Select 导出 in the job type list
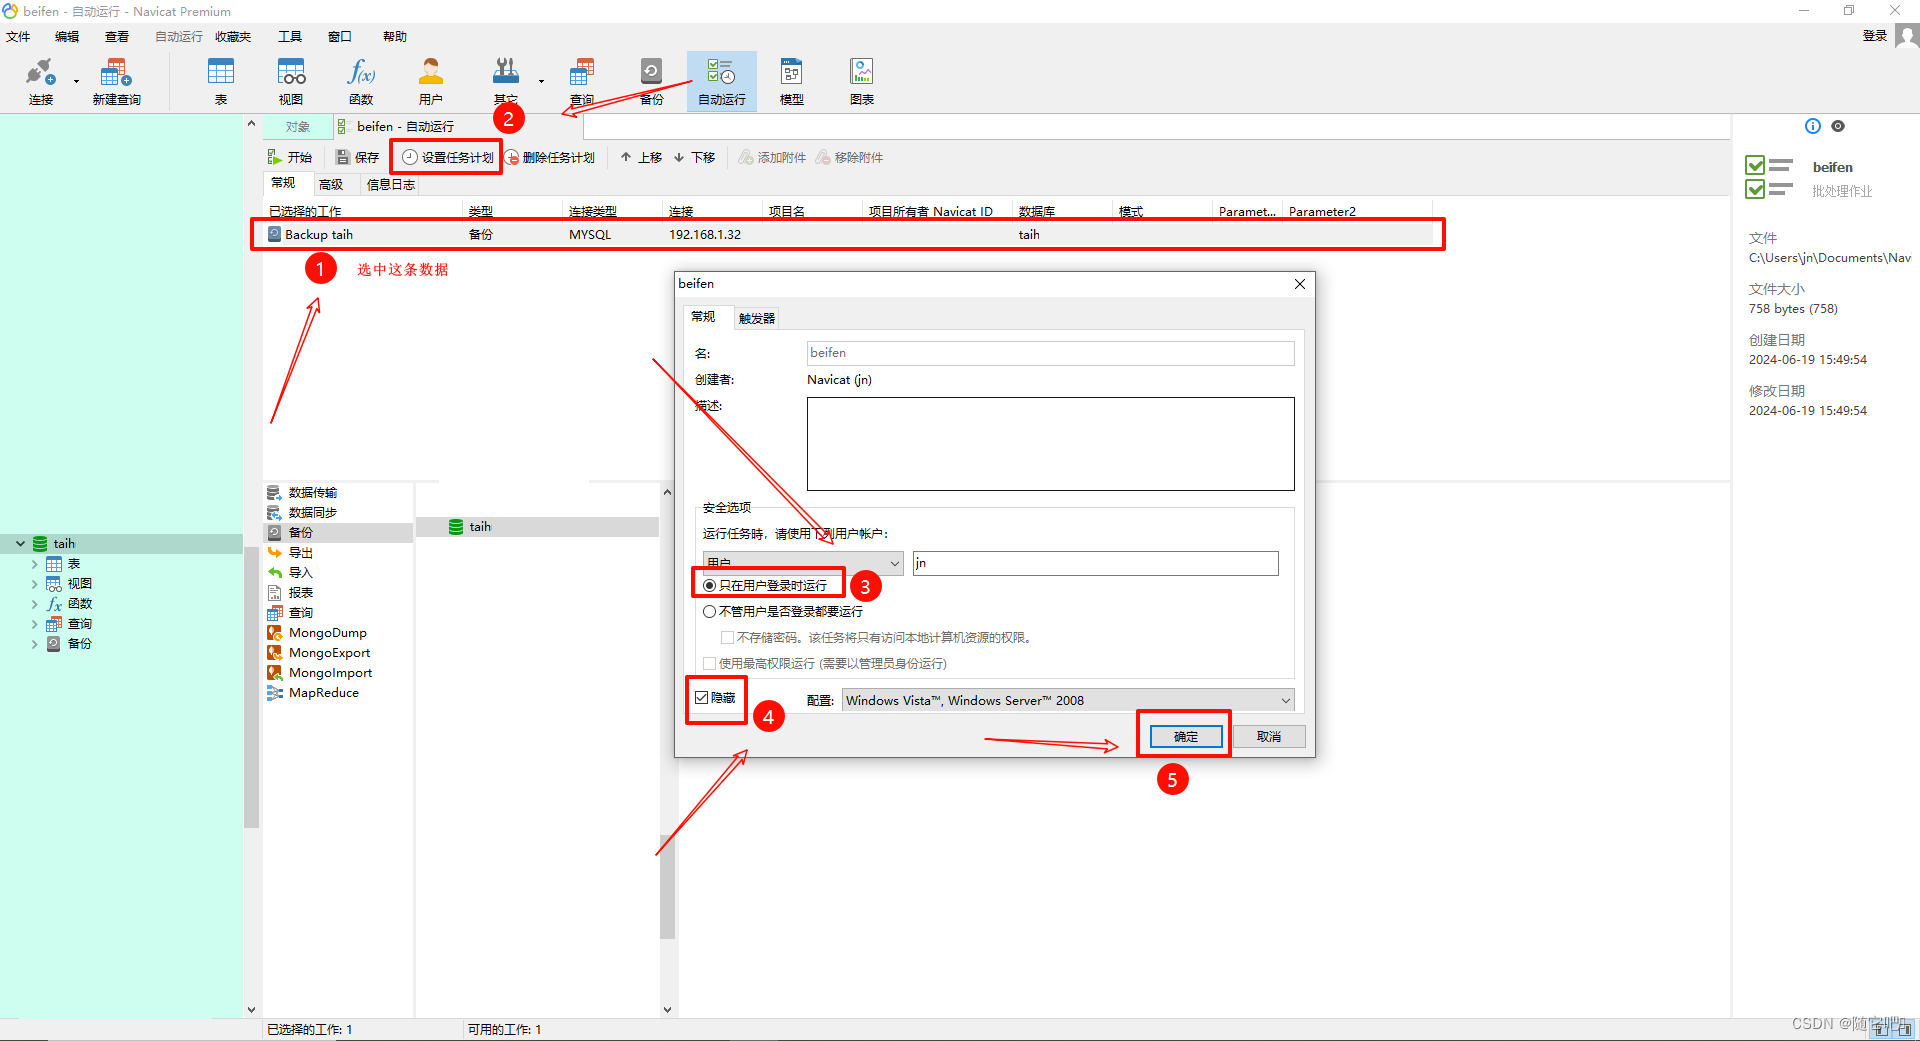The width and height of the screenshot is (1920, 1041). (300, 552)
